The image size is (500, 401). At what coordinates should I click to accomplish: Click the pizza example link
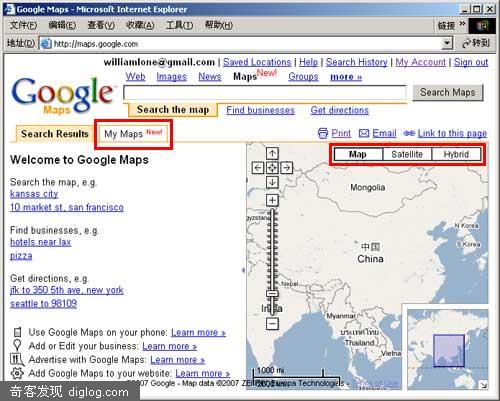(x=21, y=256)
